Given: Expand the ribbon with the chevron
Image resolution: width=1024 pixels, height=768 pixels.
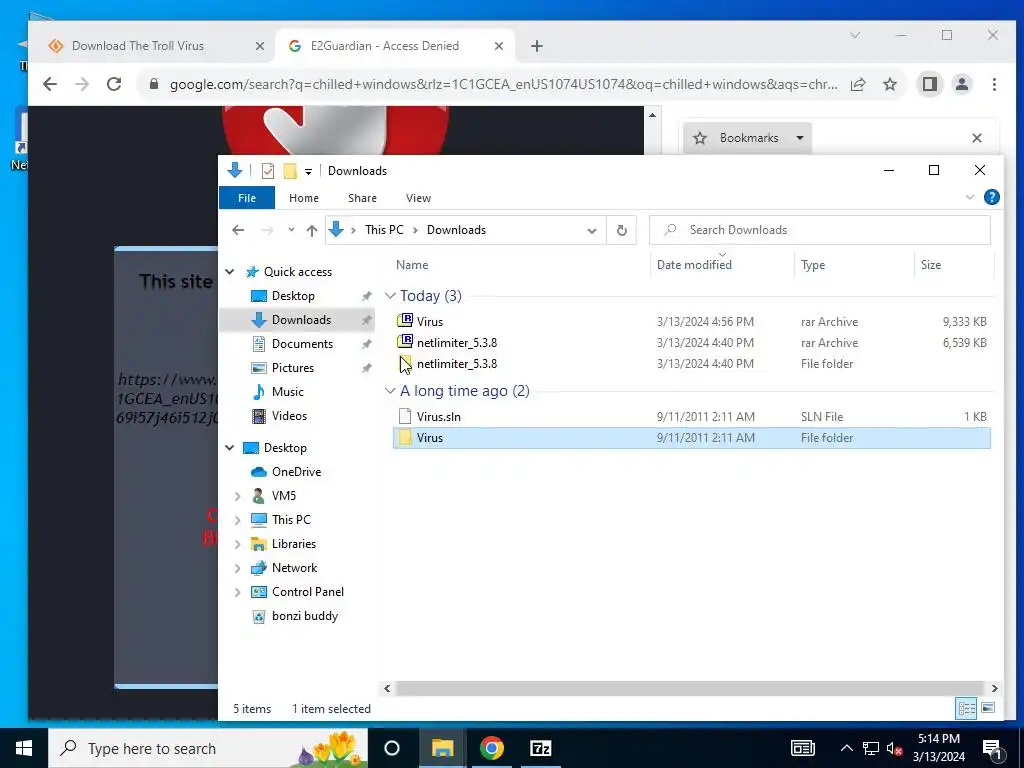Looking at the screenshot, I should point(970,197).
